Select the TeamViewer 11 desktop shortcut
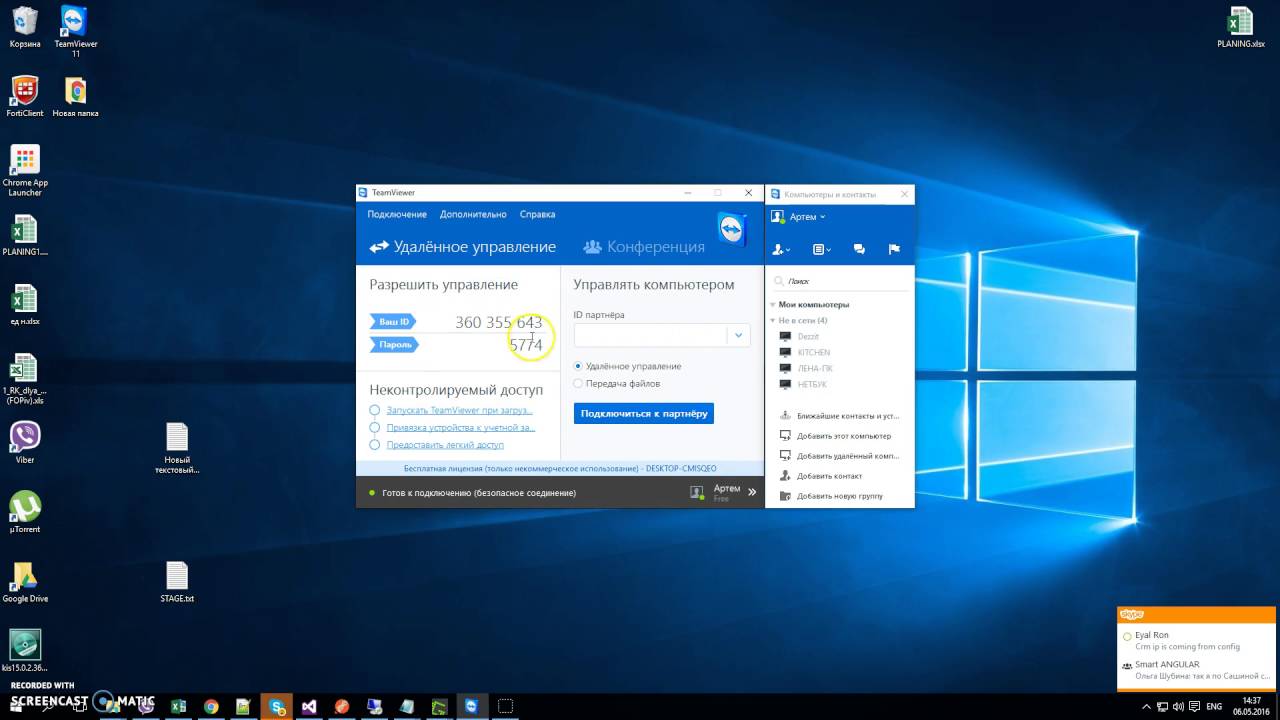The width and height of the screenshot is (1280, 720). (x=75, y=31)
